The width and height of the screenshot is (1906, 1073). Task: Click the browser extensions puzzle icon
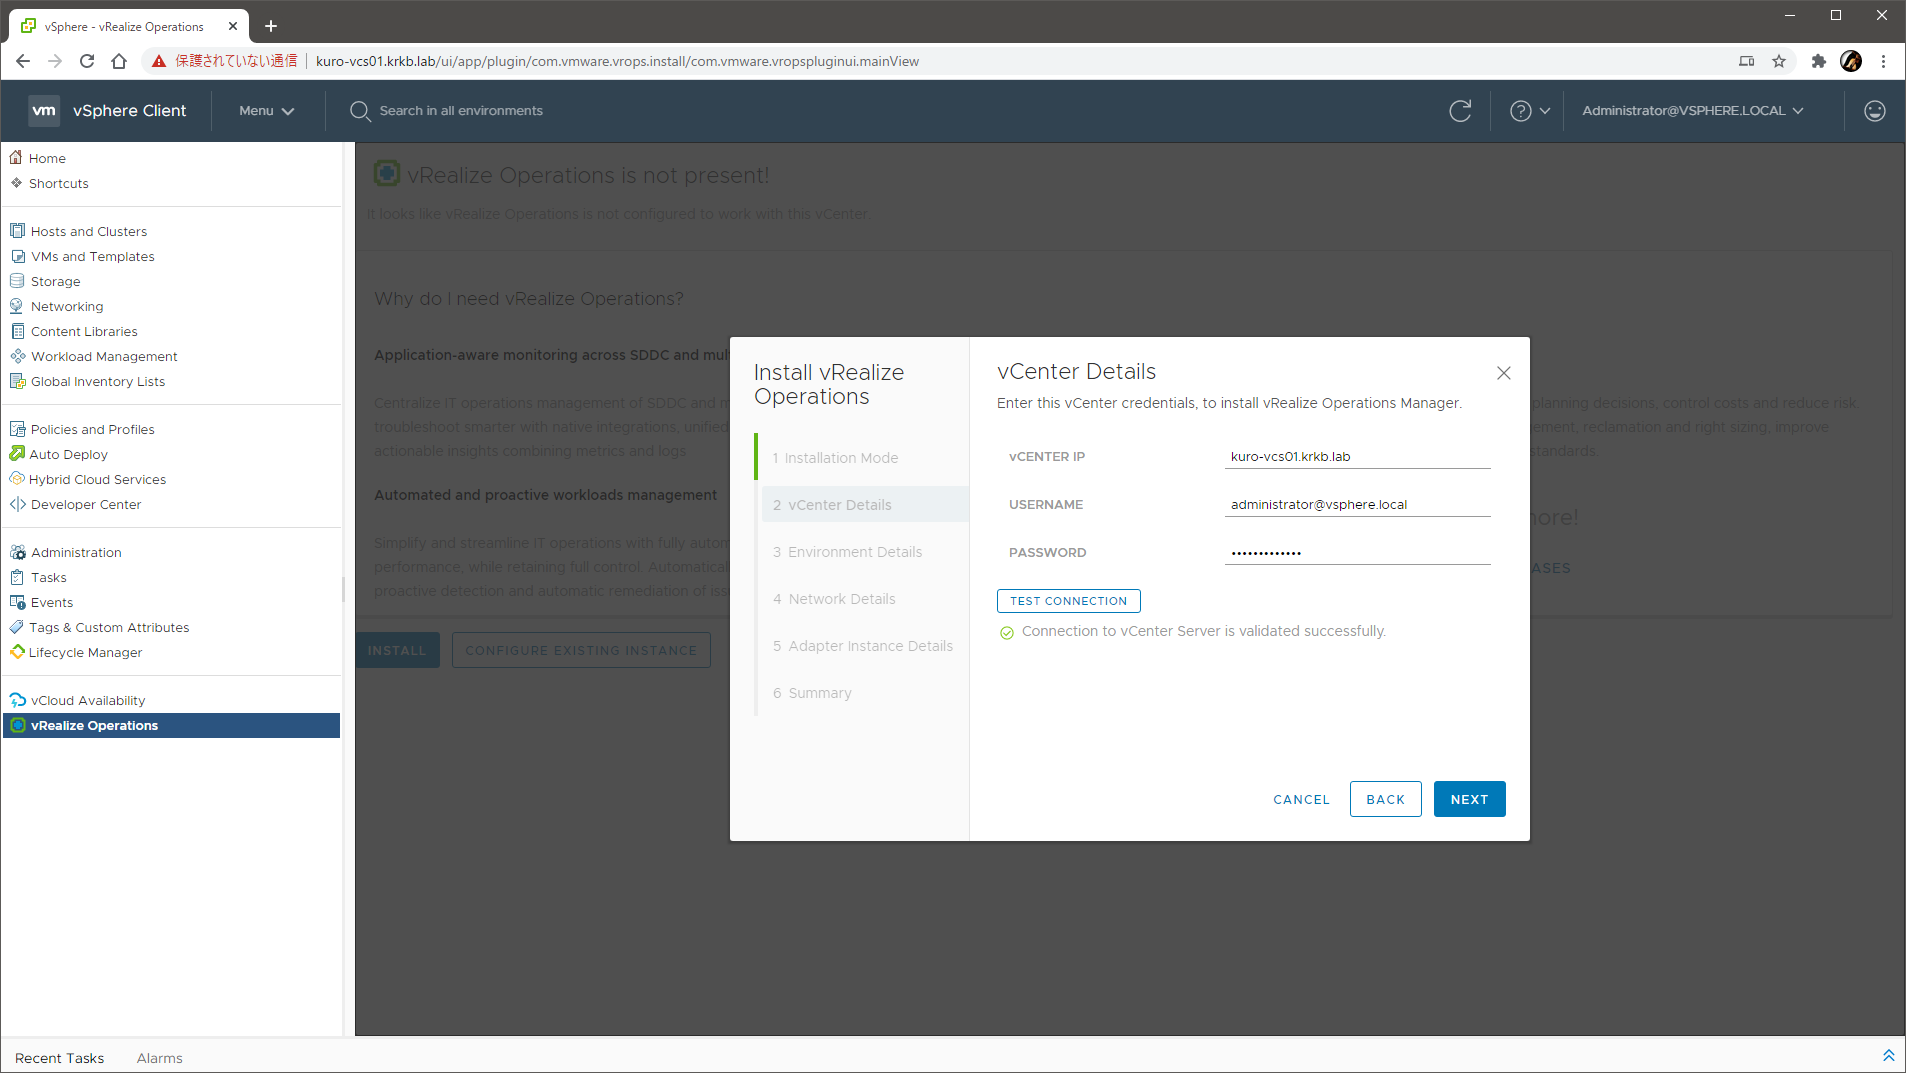pos(1818,61)
